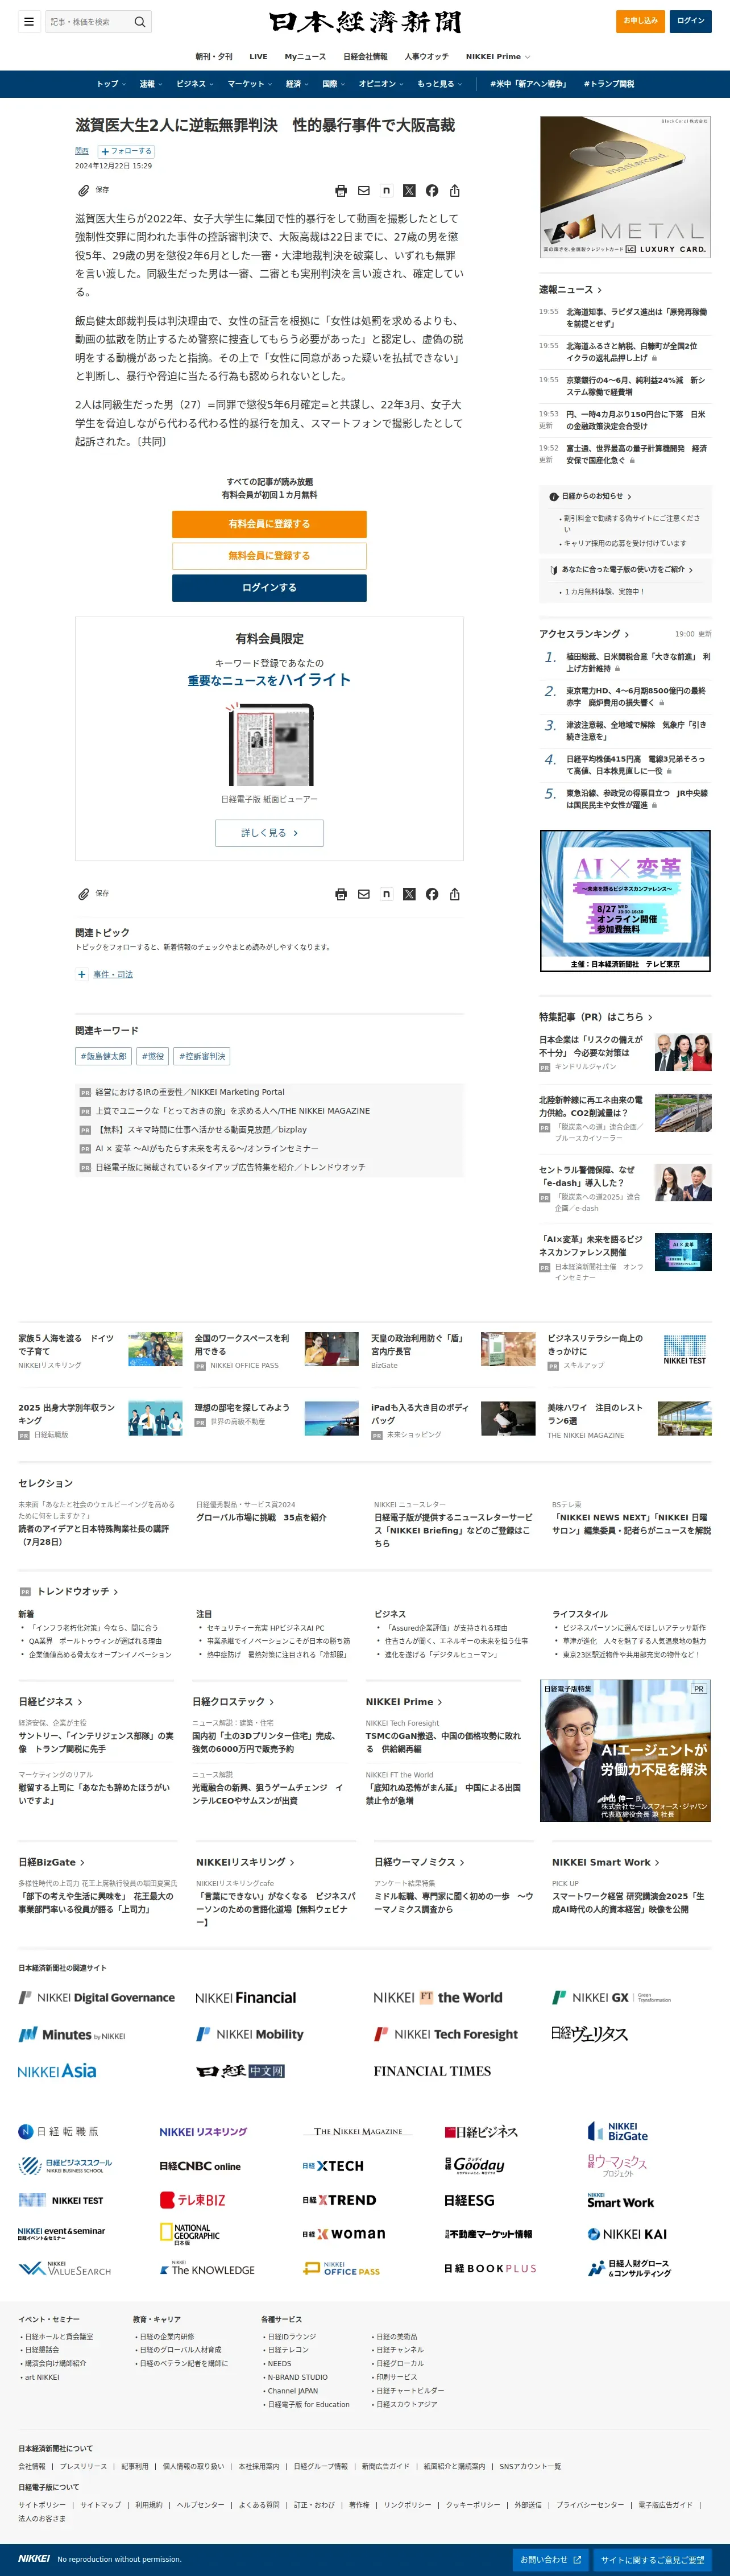This screenshot has width=730, height=2576.
Task: Toggle the フォローする button for 関西
Action: click(x=126, y=151)
